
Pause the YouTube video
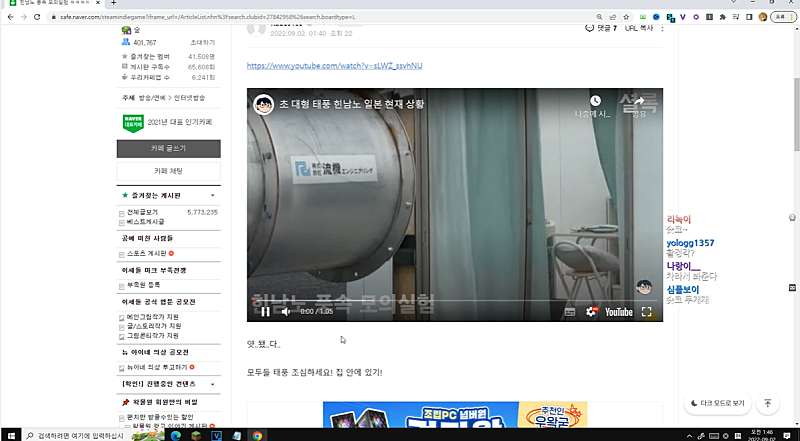tap(265, 311)
